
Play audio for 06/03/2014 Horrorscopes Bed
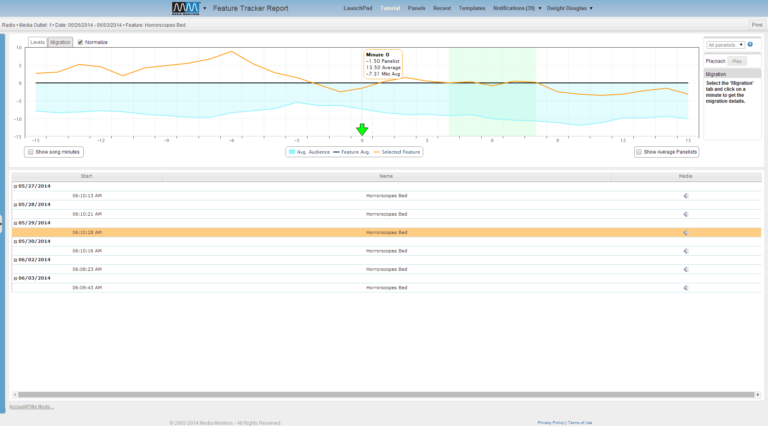686,288
